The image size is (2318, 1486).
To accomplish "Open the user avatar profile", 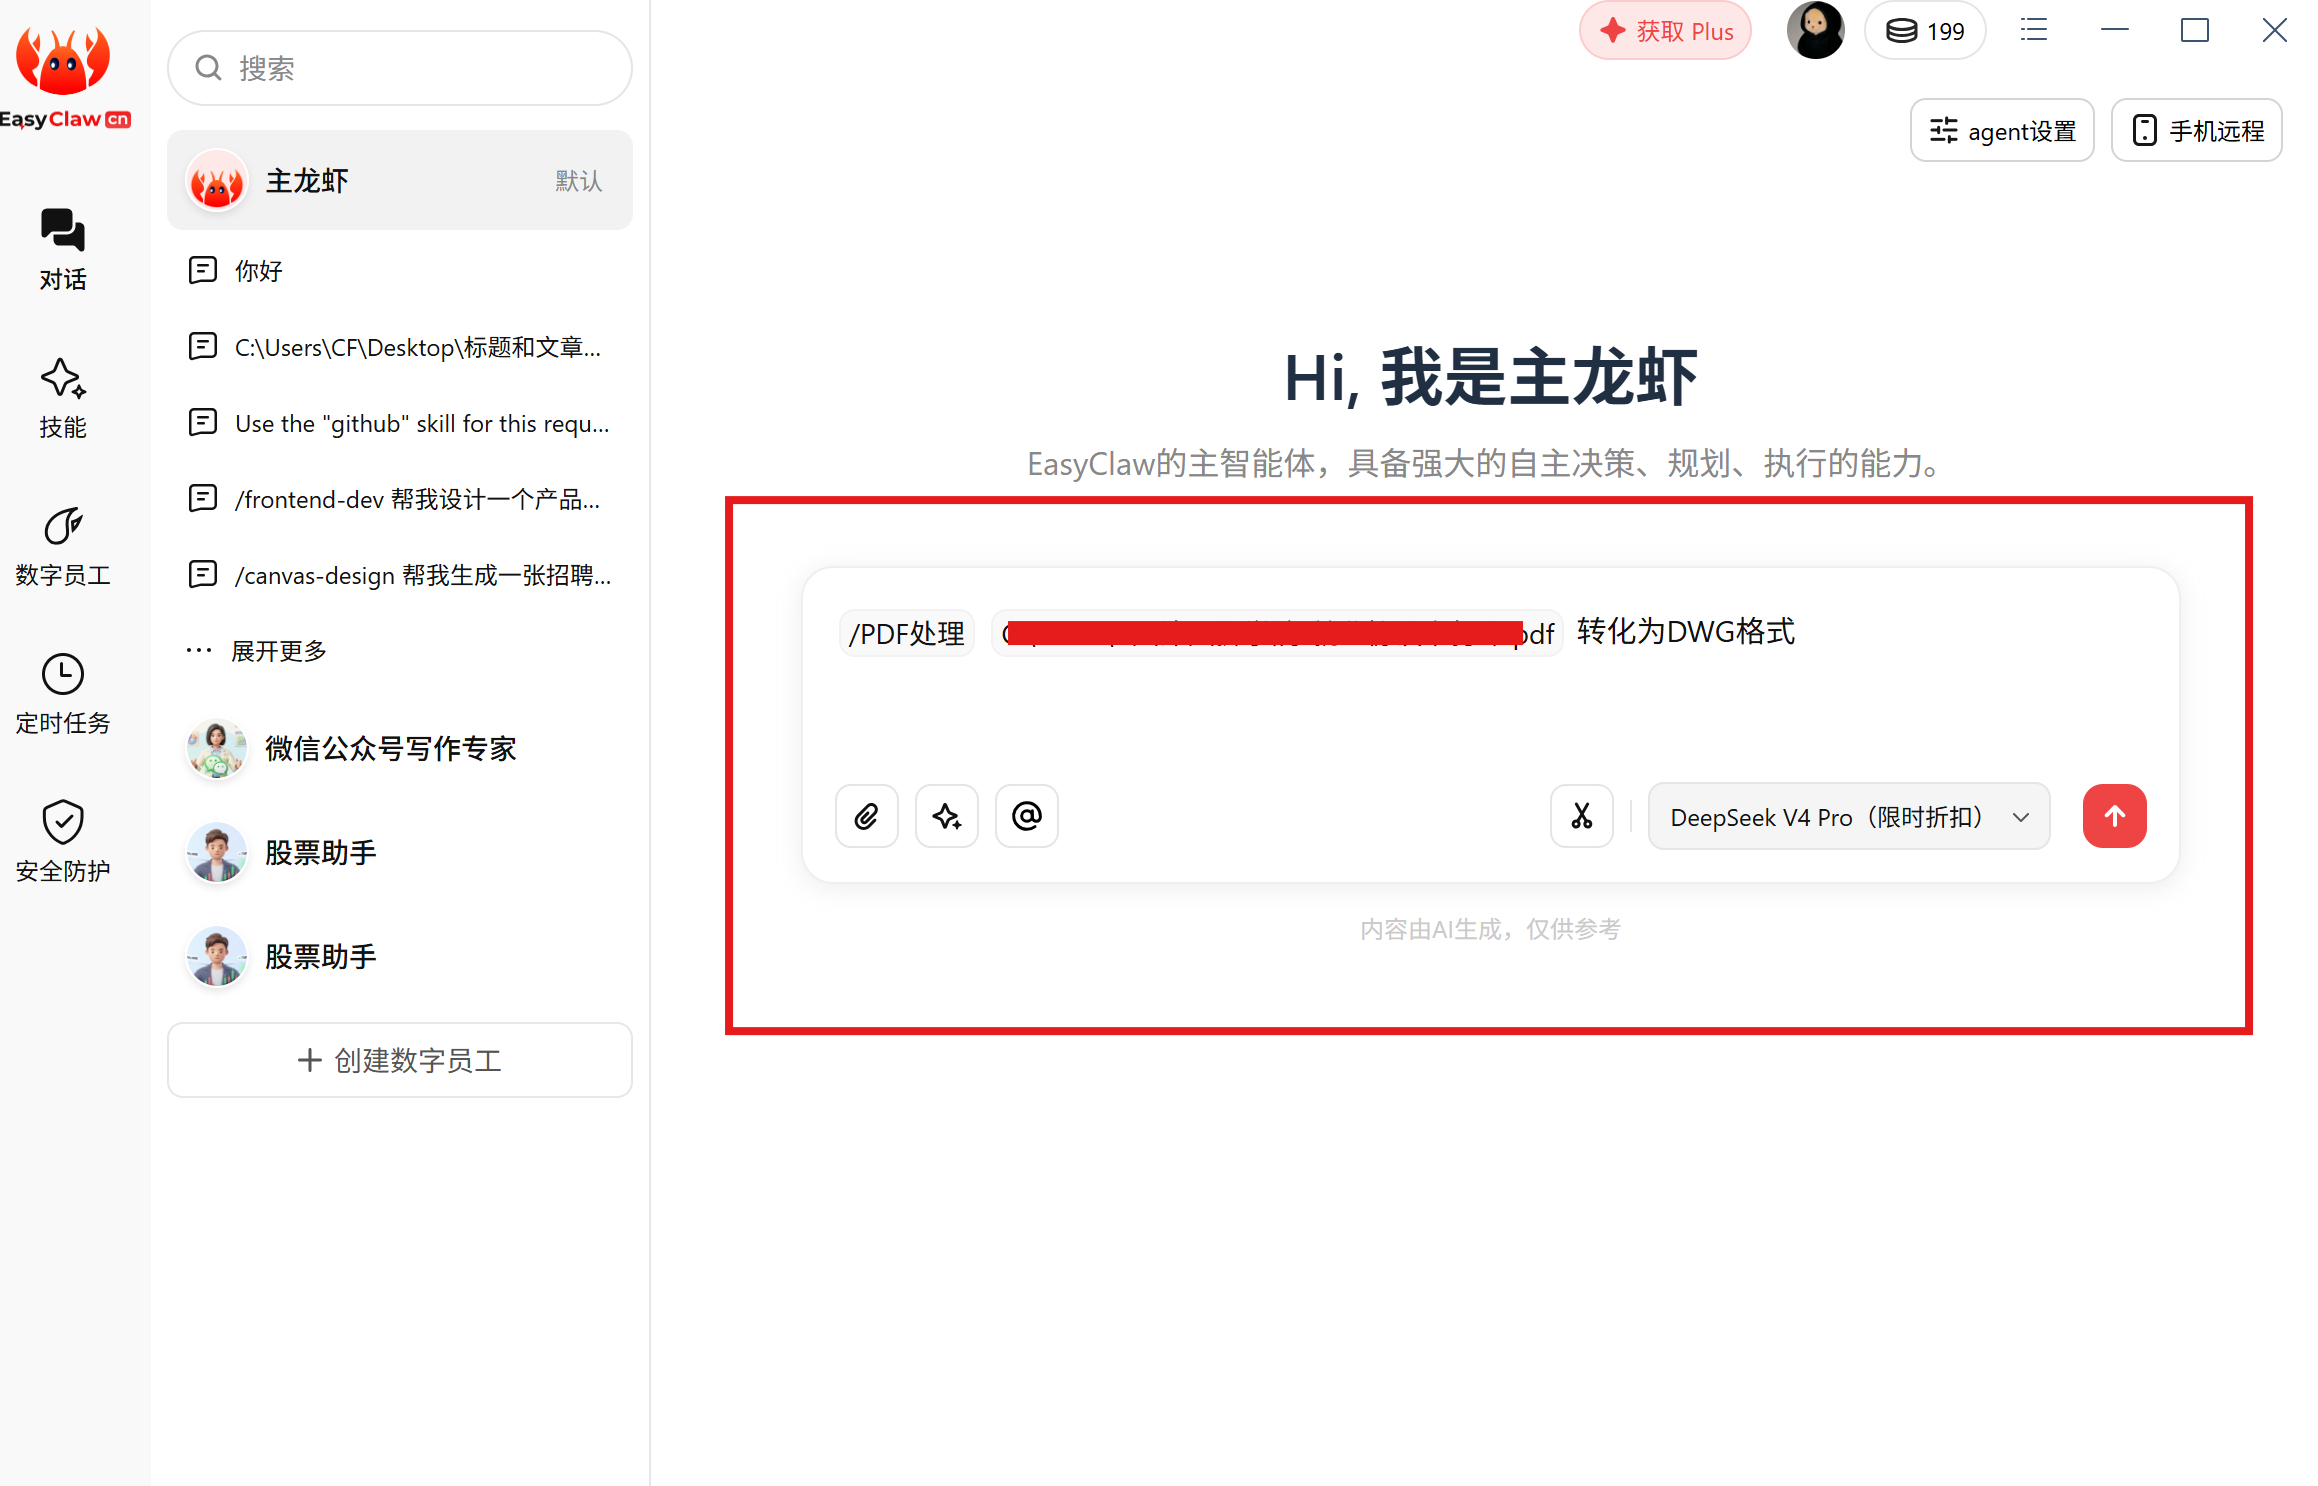I will click(1814, 30).
